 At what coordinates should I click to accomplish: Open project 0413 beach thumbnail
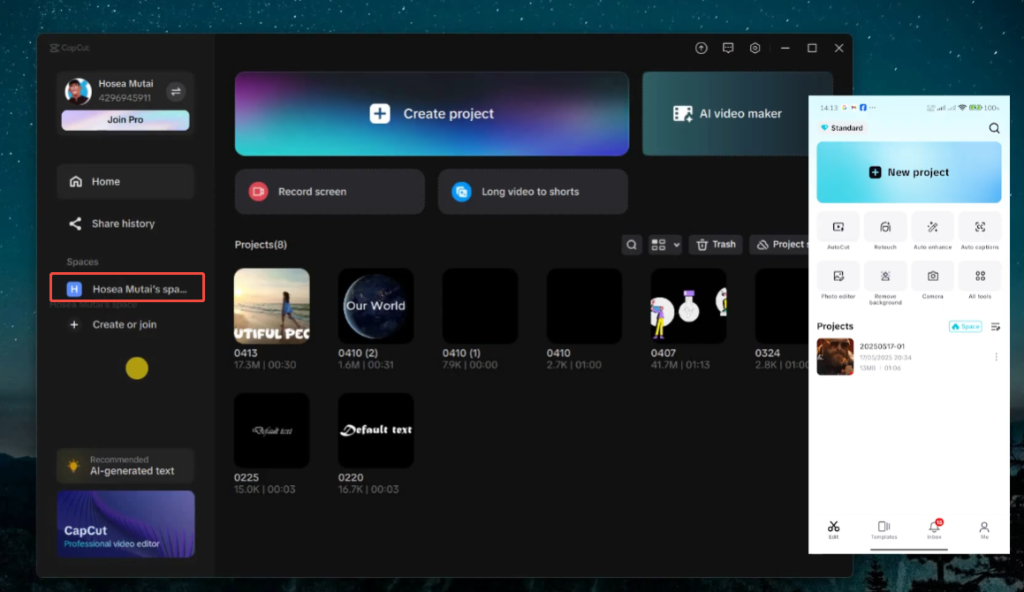tap(272, 306)
